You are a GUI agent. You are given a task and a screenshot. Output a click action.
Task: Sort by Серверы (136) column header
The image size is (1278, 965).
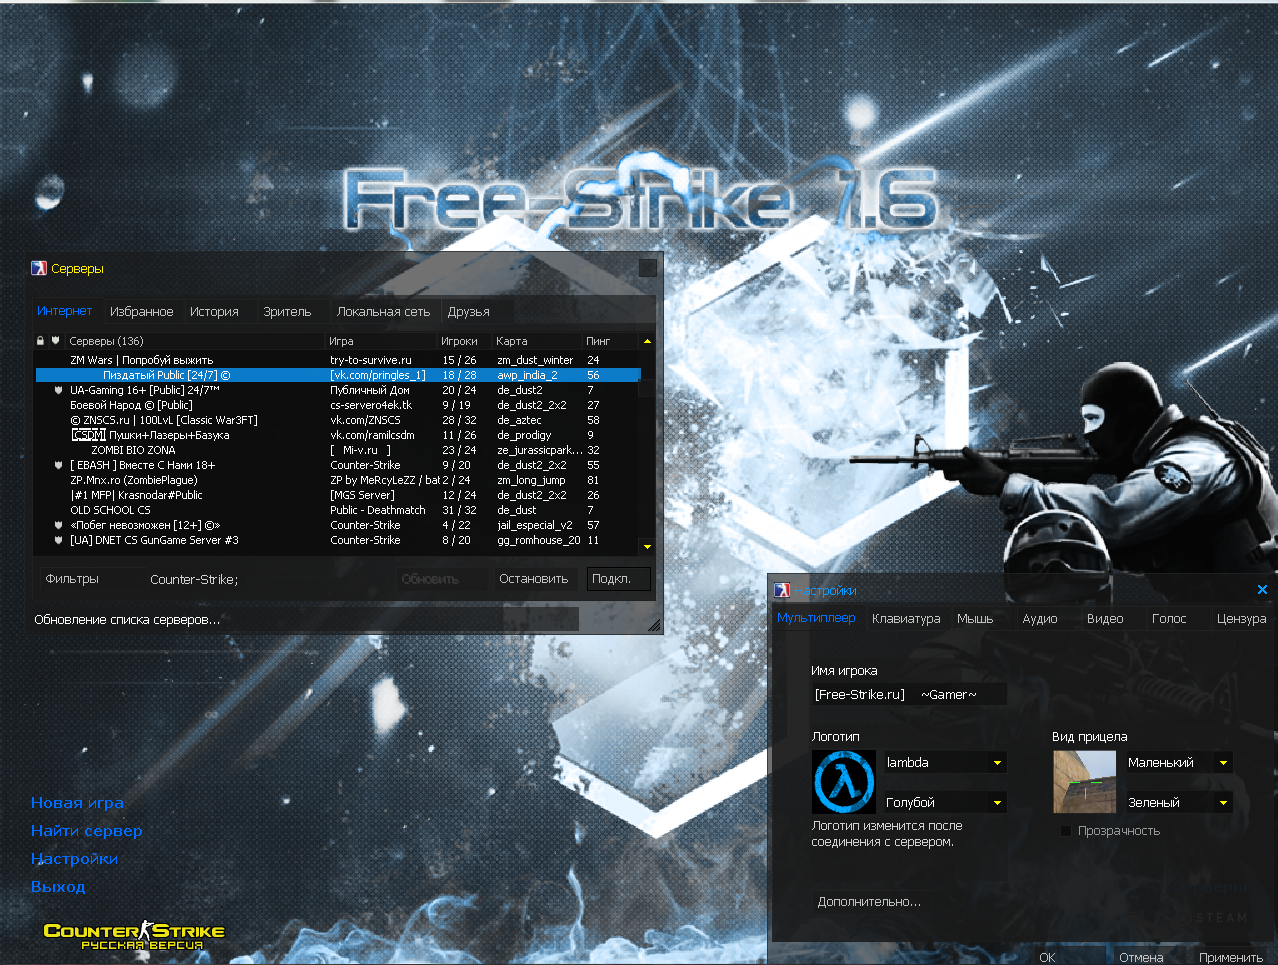coord(195,341)
